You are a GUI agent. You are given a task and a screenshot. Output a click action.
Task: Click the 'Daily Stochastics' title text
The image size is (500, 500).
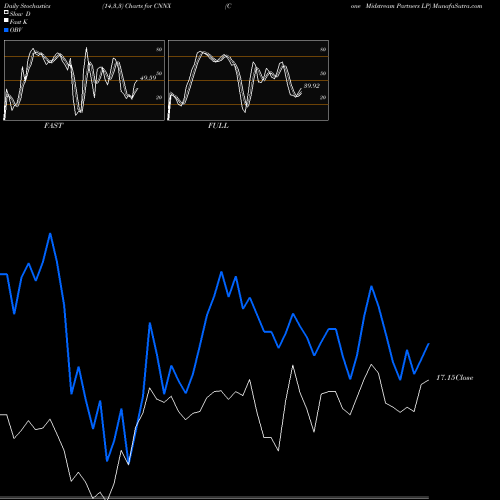pos(27,6)
